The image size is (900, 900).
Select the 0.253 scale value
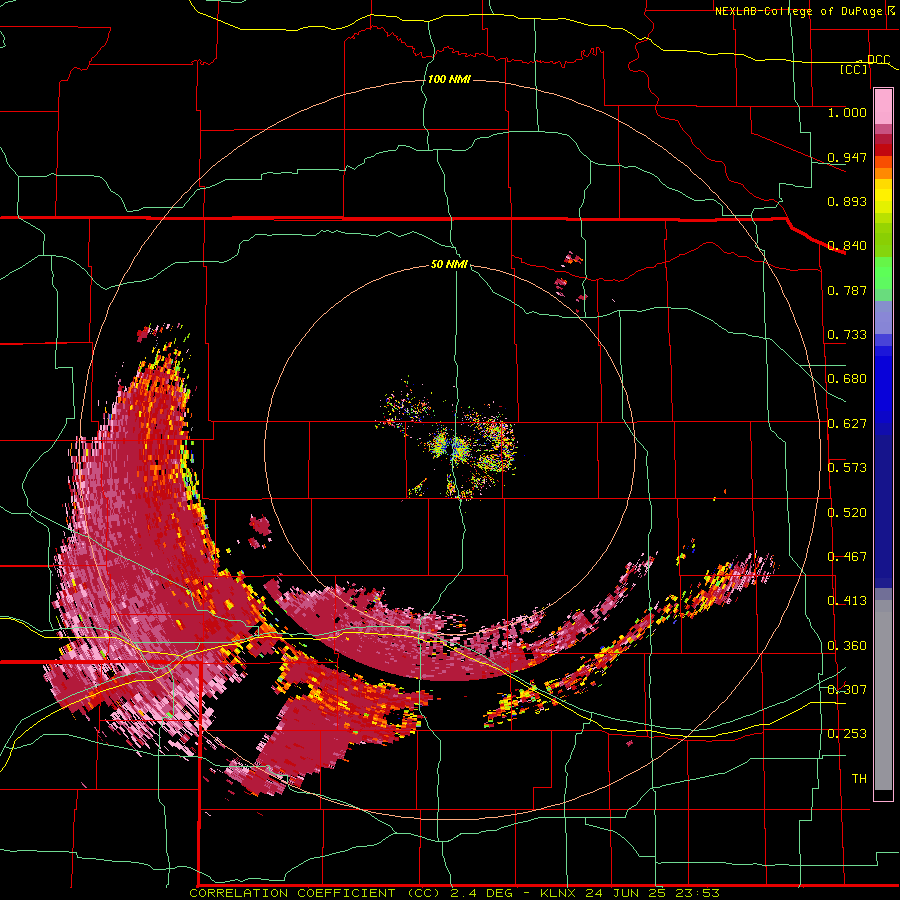tap(847, 734)
